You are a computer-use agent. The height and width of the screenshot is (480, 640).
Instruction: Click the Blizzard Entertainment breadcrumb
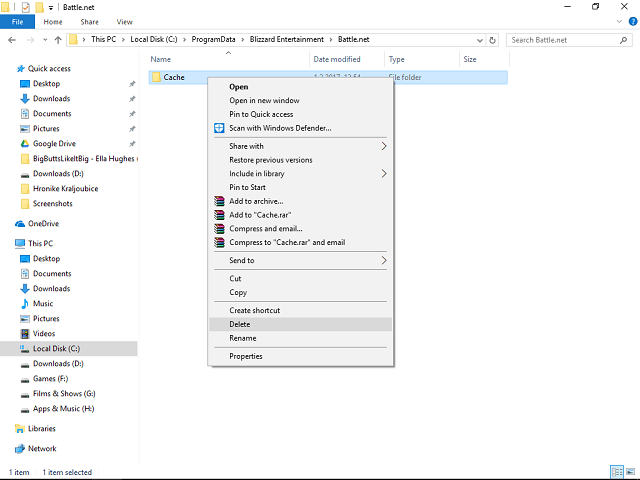point(287,40)
